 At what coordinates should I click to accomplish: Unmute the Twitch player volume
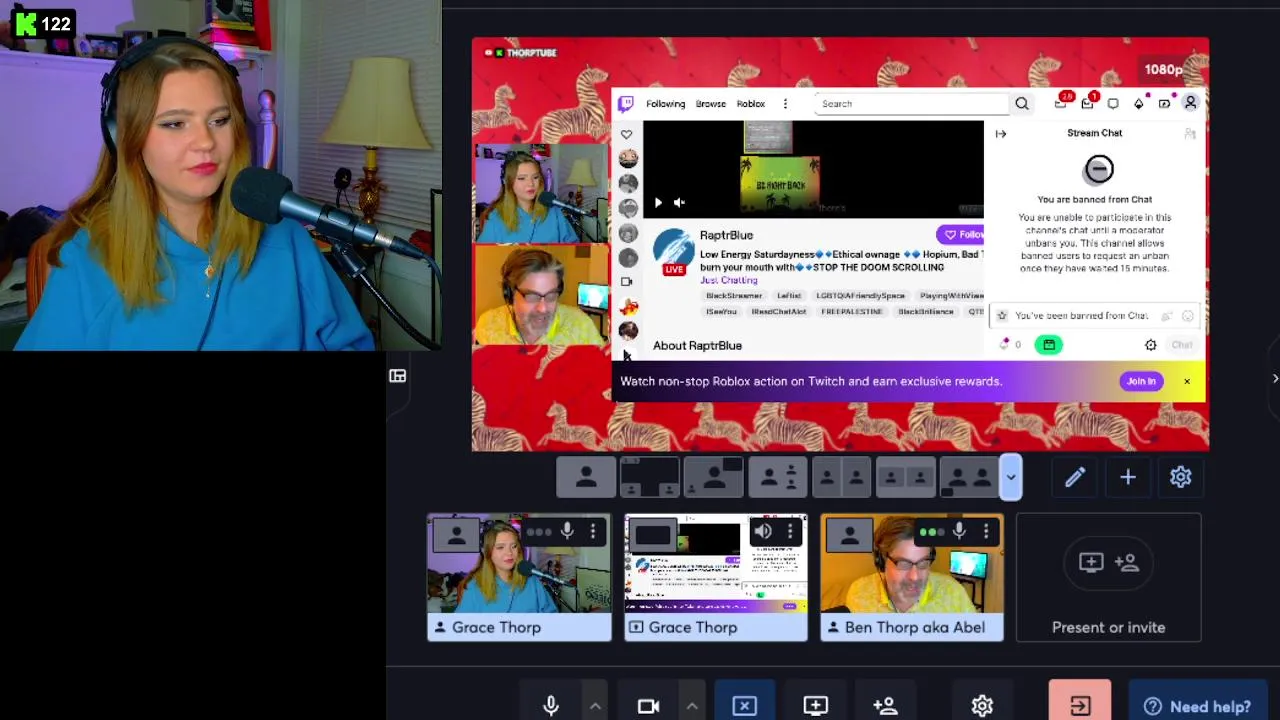click(x=680, y=203)
